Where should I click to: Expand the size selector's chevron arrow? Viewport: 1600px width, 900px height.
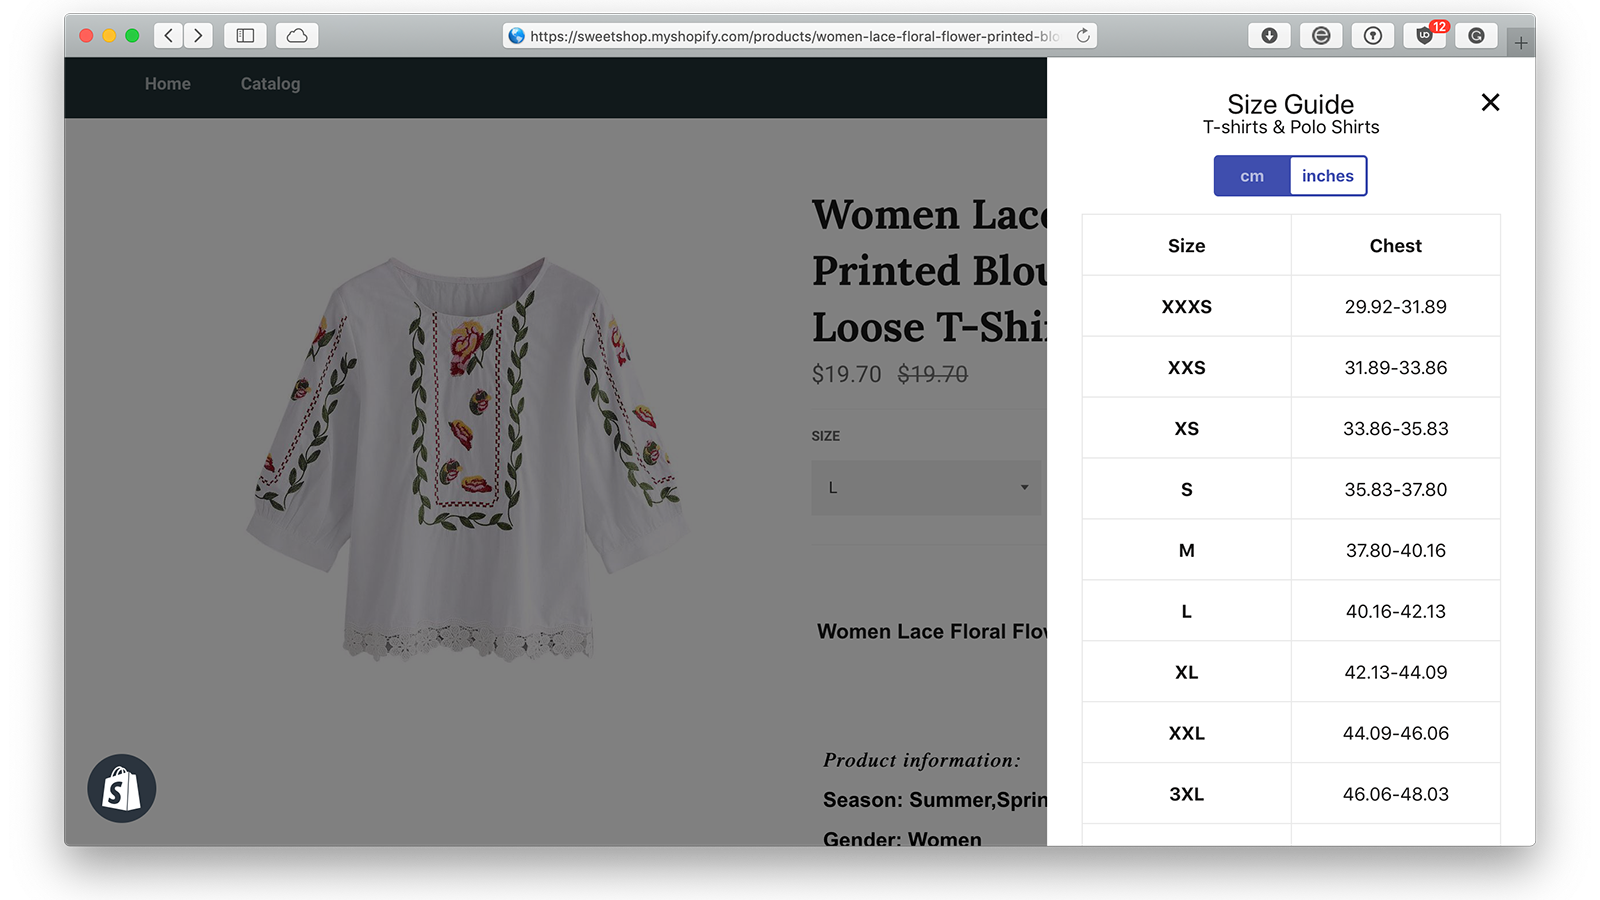click(x=1024, y=487)
